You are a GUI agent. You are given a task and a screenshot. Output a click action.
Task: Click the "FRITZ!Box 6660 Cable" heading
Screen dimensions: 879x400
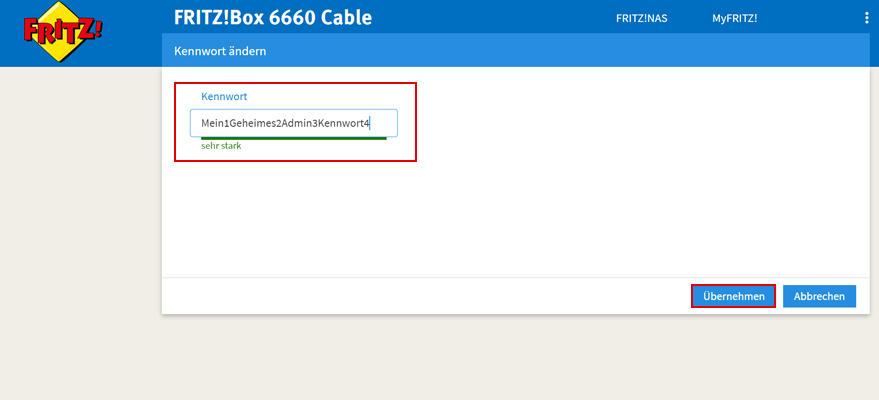pos(273,18)
